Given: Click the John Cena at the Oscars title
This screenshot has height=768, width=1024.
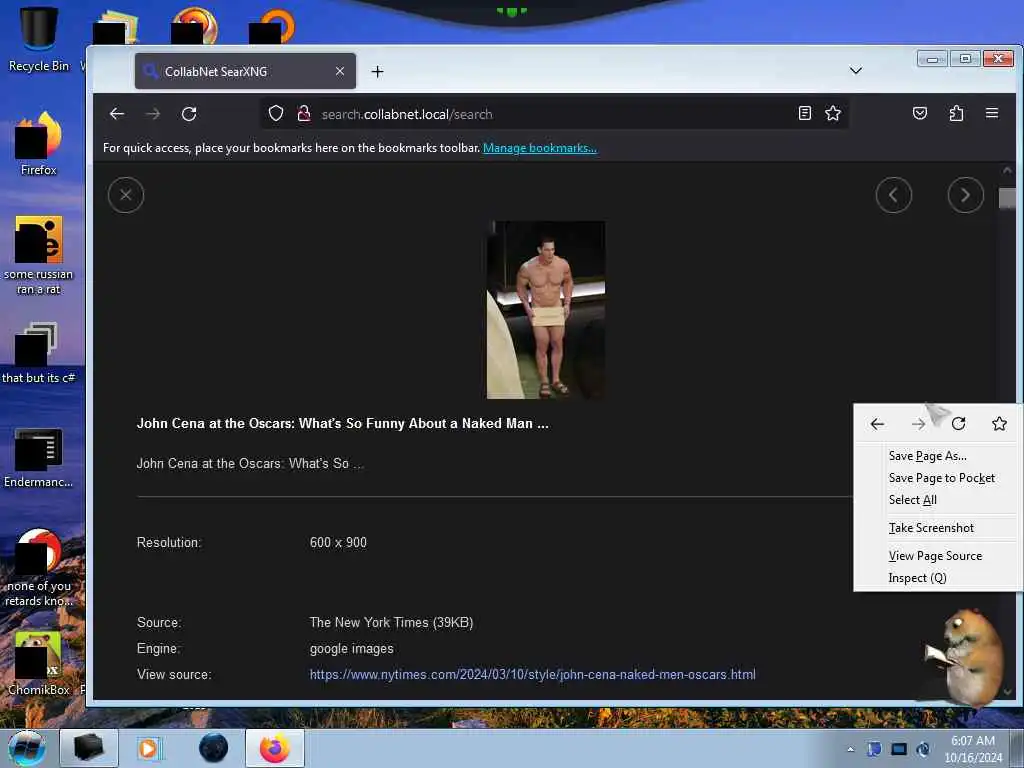Looking at the screenshot, I should 342,423.
